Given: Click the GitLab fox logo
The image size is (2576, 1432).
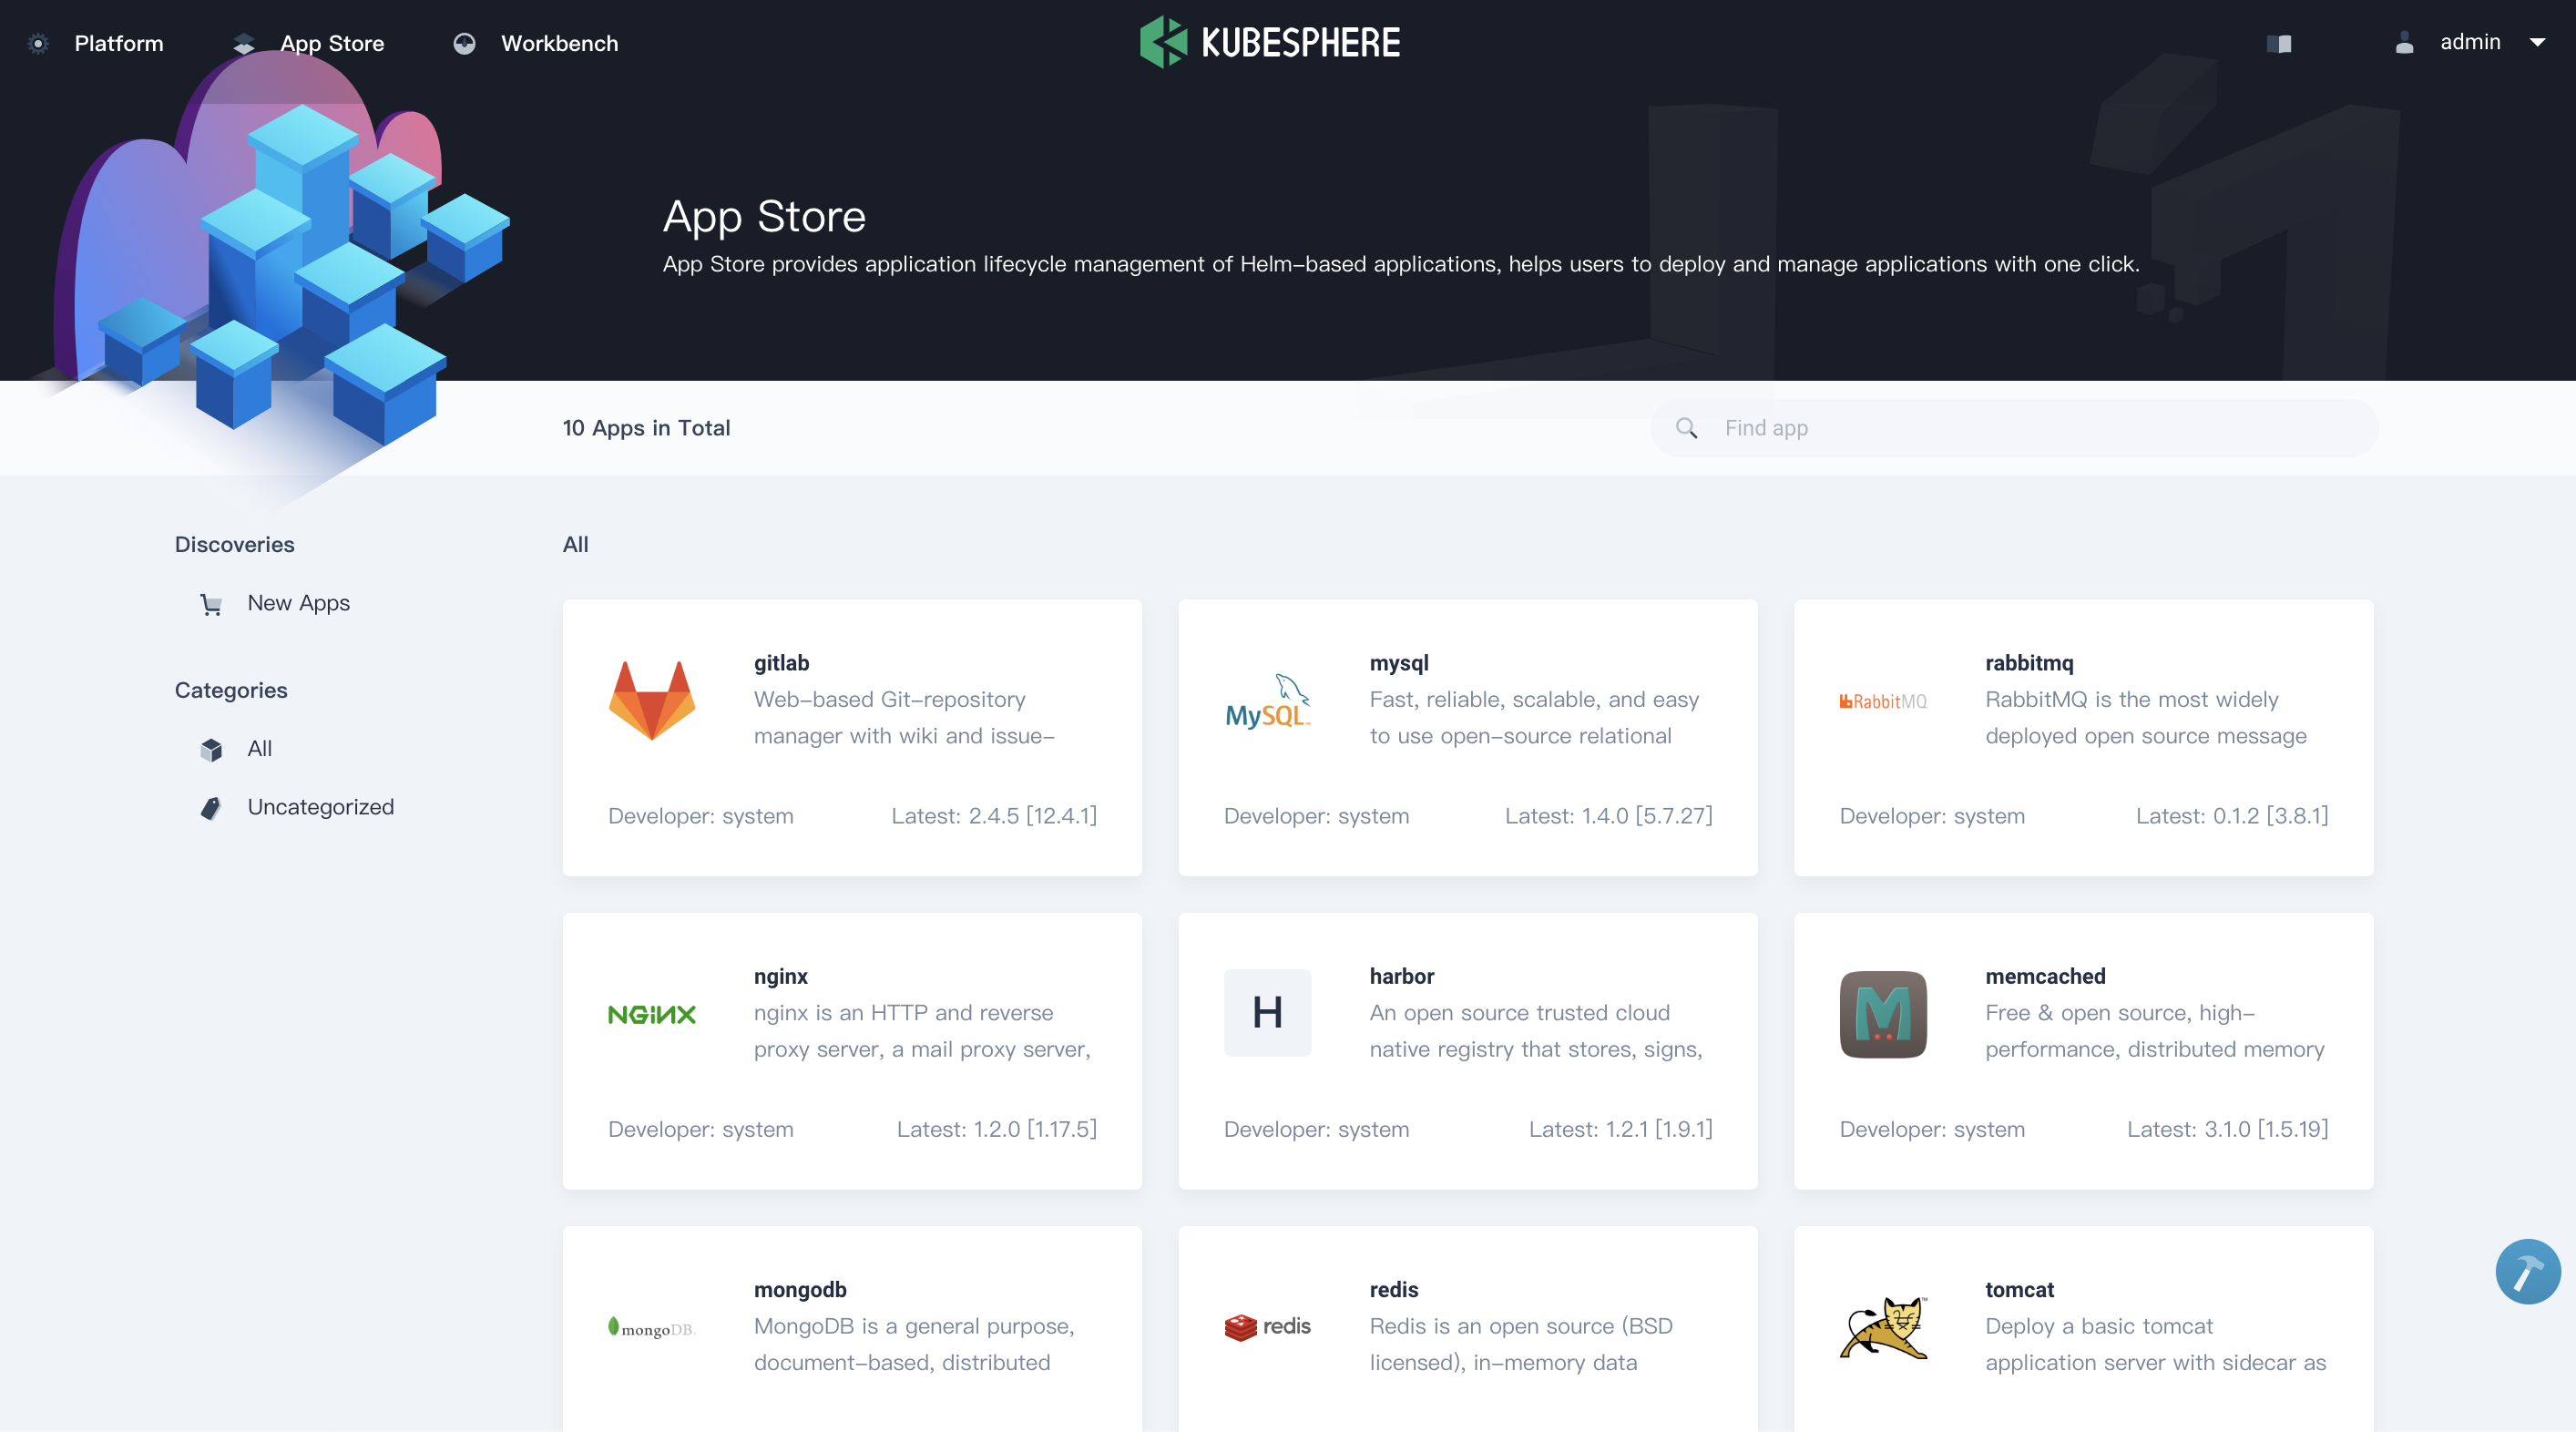Looking at the screenshot, I should click(652, 700).
